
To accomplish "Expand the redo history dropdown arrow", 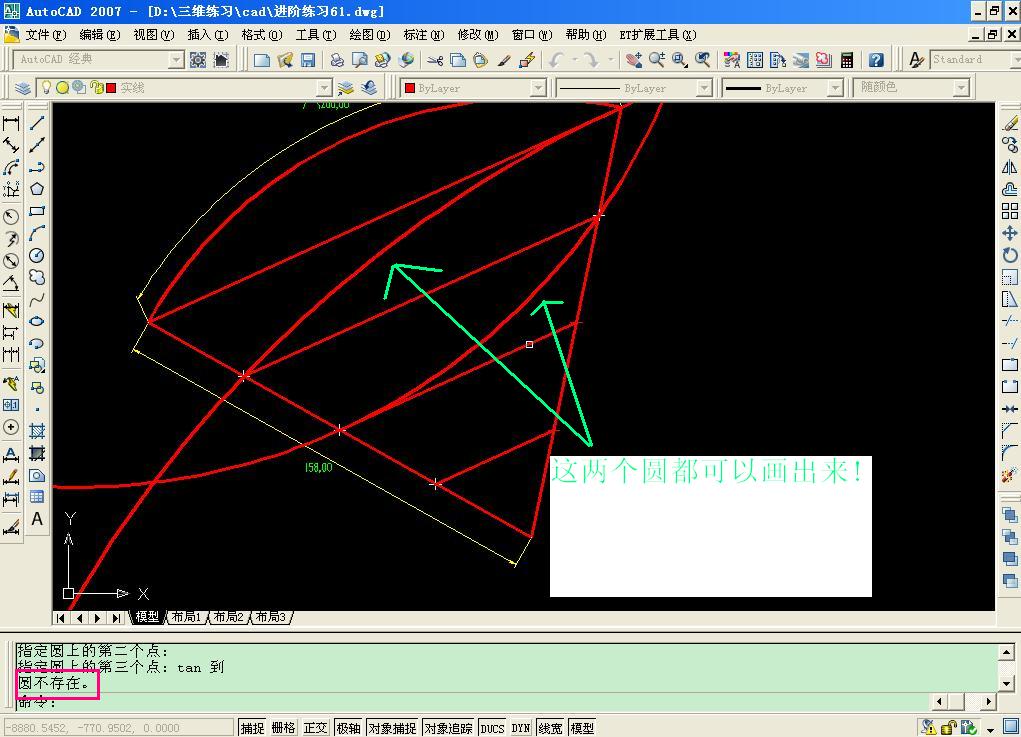I will (610, 61).
